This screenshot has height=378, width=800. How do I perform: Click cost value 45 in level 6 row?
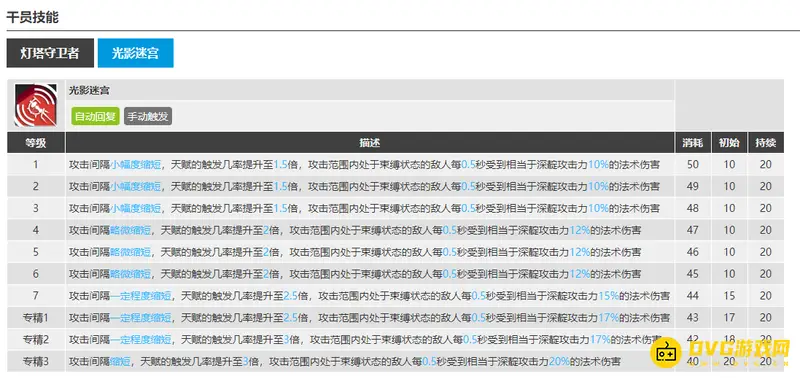692,274
